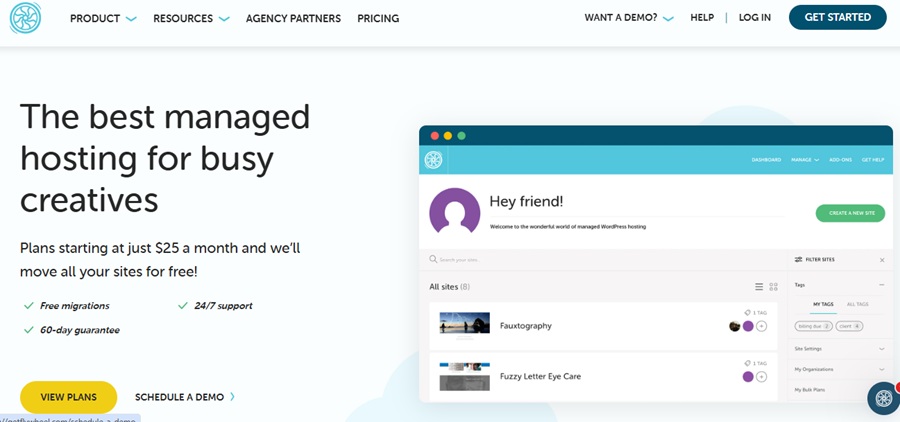Click the plus icon on Fuzzy Letter Eye Care
Image resolution: width=900 pixels, height=422 pixels.
762,377
